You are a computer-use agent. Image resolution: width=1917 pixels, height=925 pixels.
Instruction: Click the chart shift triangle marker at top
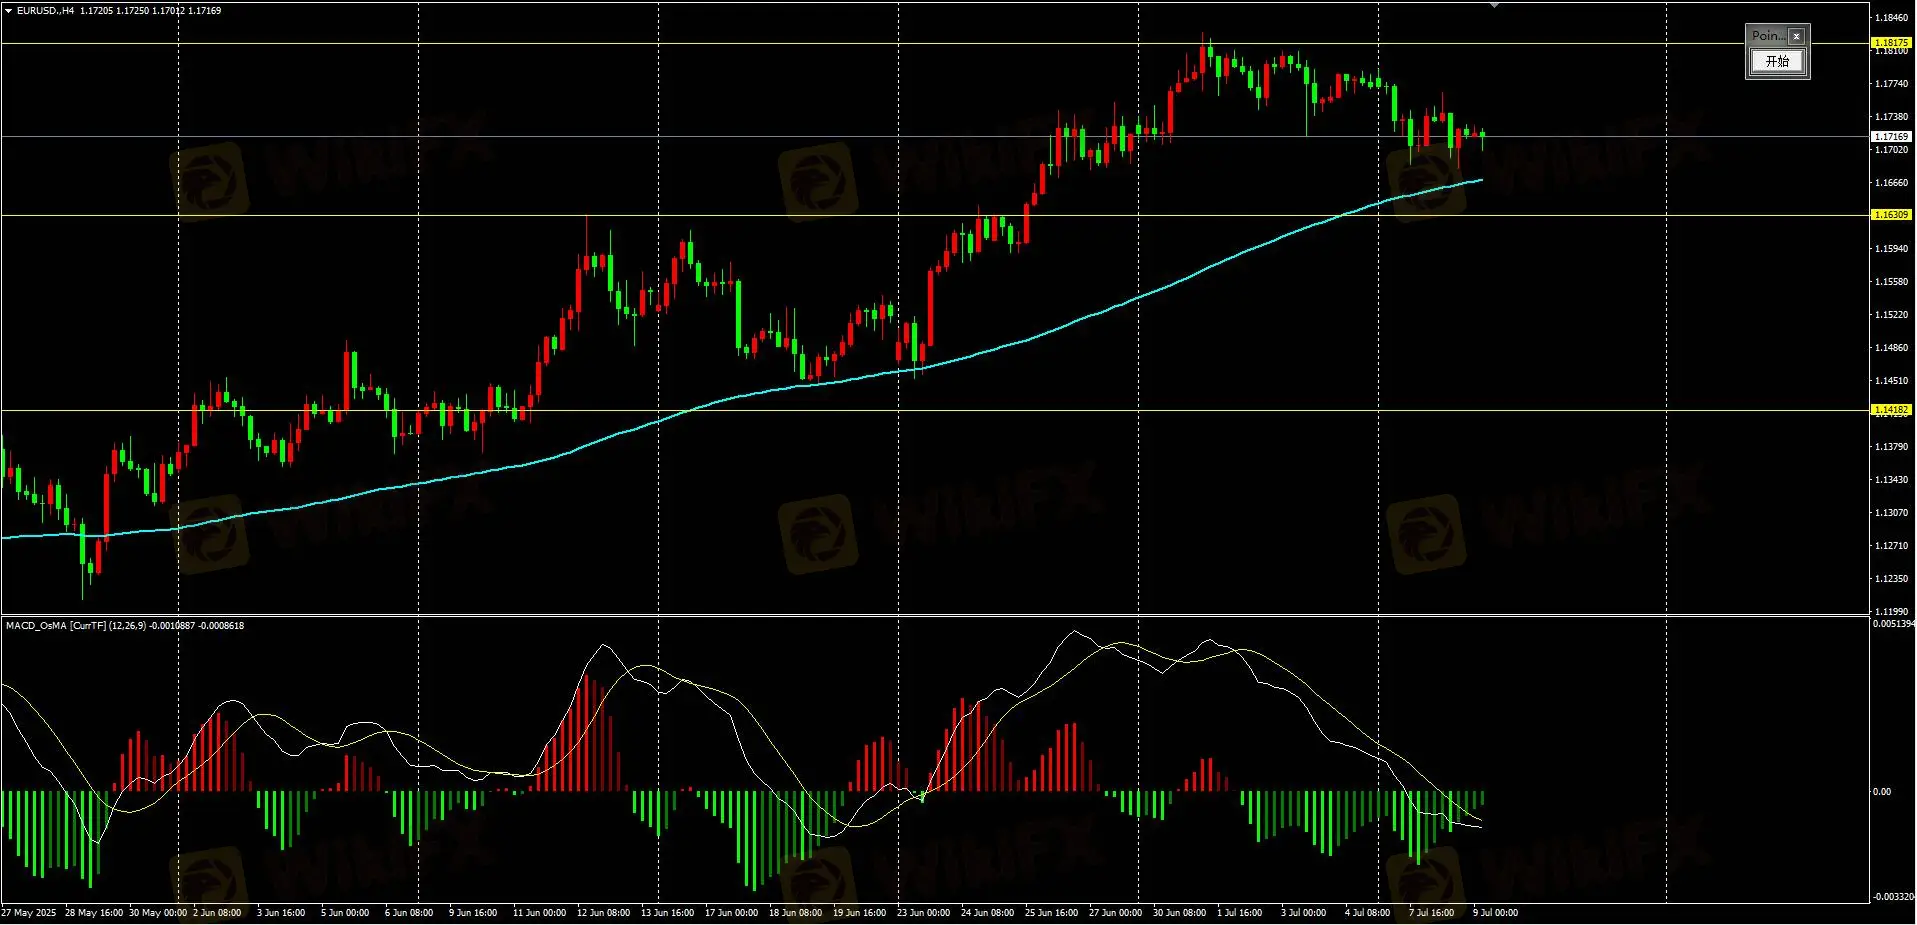[1494, 5]
